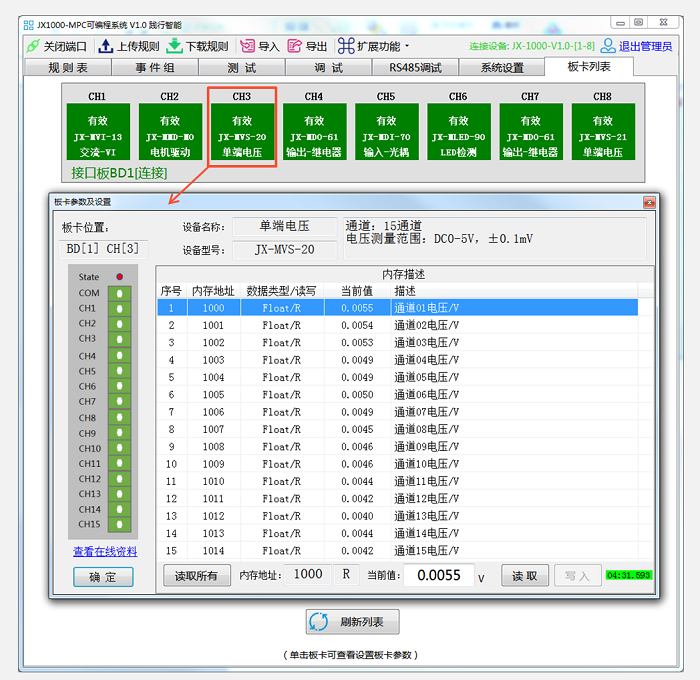This screenshot has width=700, height=680.
Task: Click memory address cell 1006
Action: pyautogui.click(x=213, y=412)
